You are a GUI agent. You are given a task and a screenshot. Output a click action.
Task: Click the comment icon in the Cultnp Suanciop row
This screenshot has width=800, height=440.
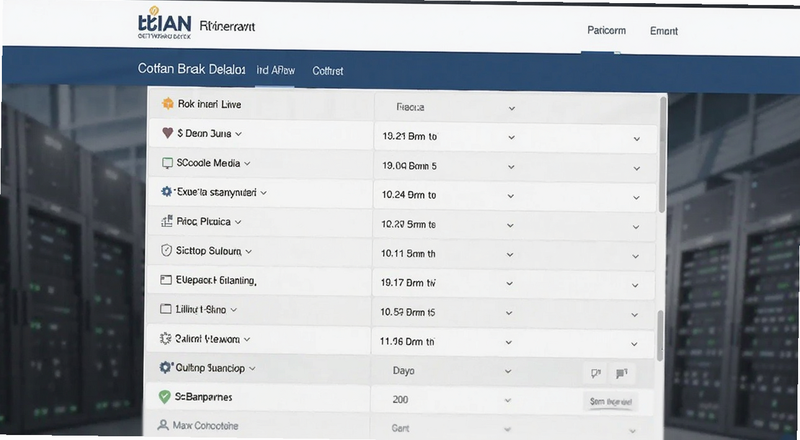pyautogui.click(x=595, y=374)
